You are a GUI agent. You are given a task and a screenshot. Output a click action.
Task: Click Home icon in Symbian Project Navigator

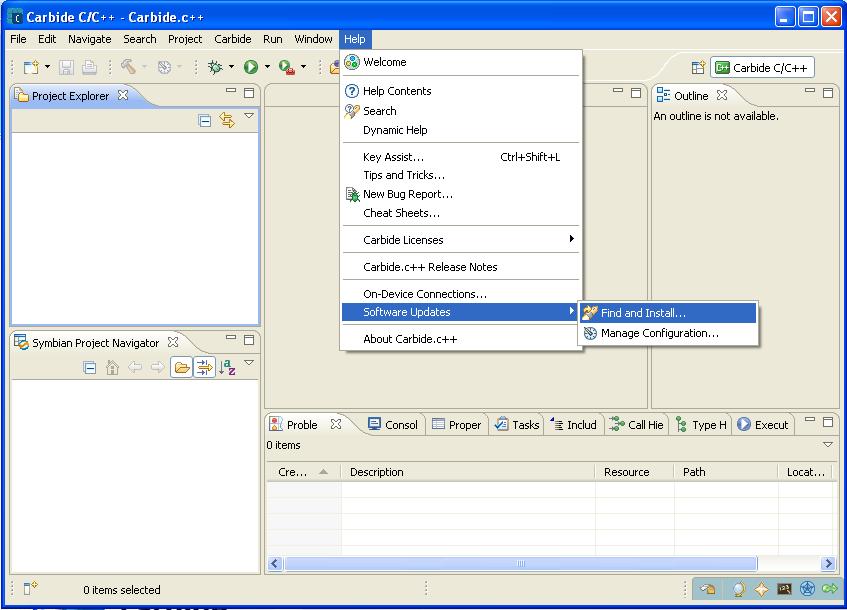click(112, 367)
